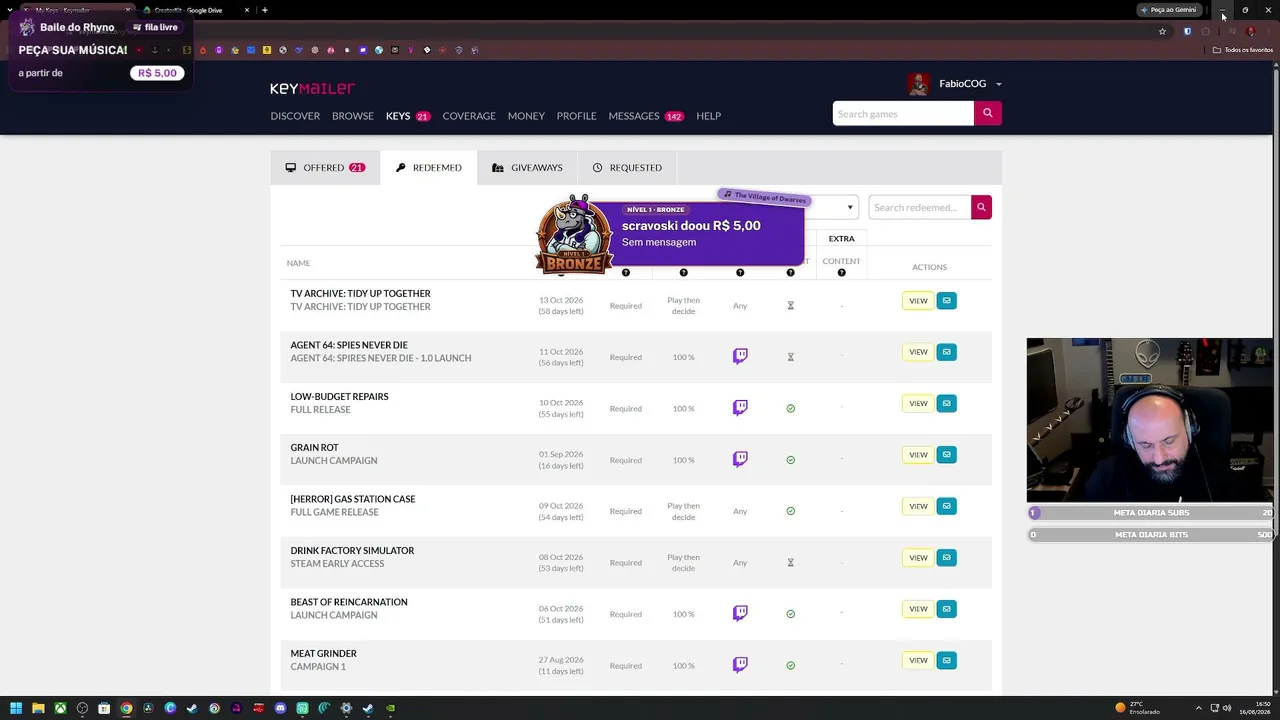The height and width of the screenshot is (720, 1280).
Task: Open Discord from the taskbar
Action: pos(280,708)
